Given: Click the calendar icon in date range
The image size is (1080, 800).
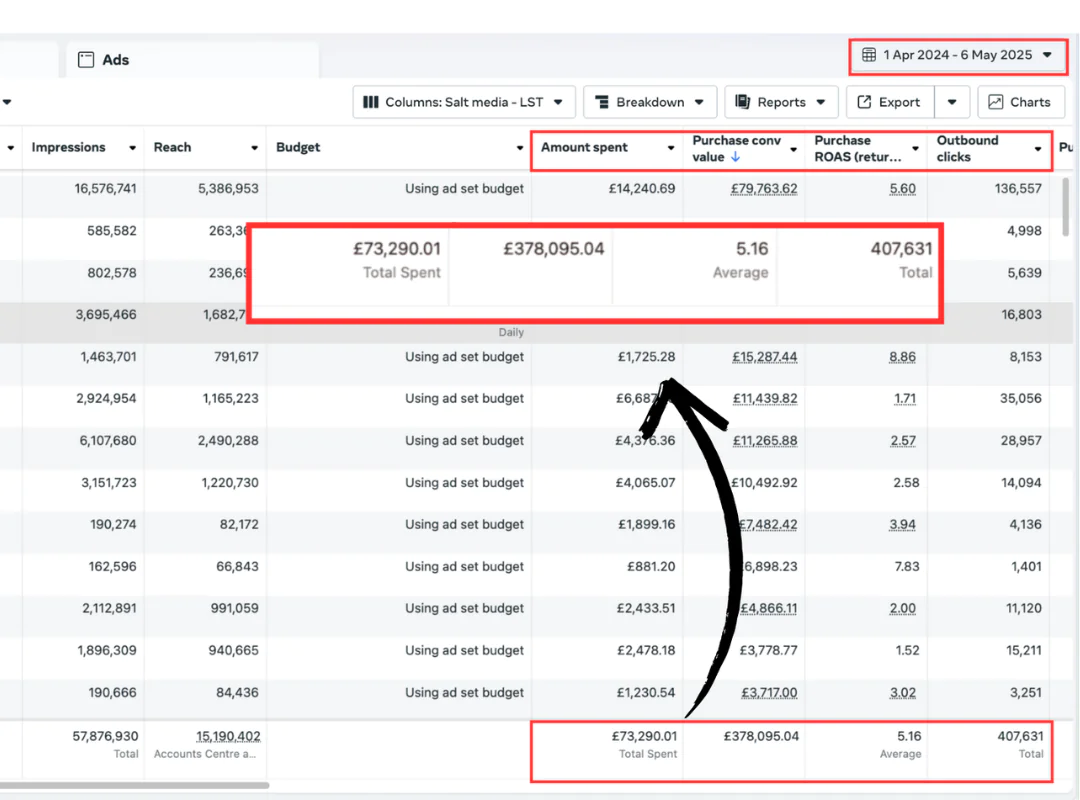Looking at the screenshot, I should click(869, 55).
